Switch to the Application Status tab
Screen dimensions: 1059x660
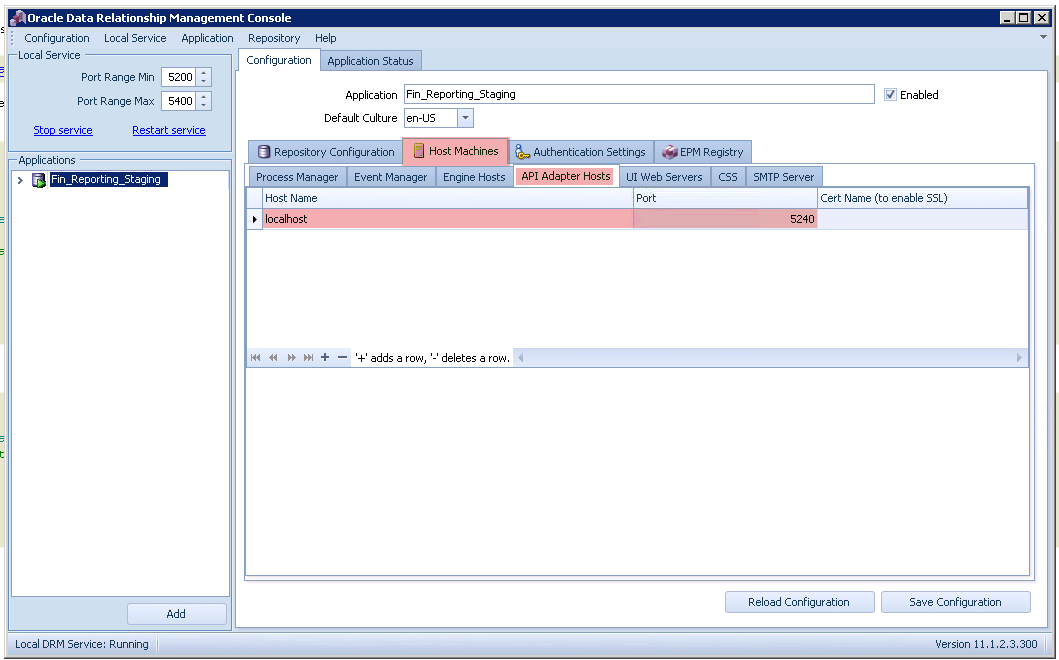tap(371, 60)
